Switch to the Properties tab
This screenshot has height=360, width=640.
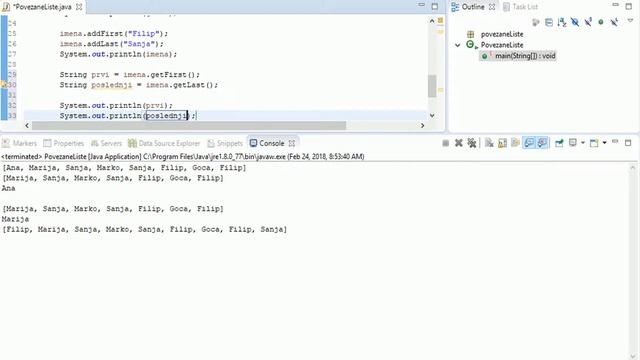pyautogui.click(x=64, y=143)
